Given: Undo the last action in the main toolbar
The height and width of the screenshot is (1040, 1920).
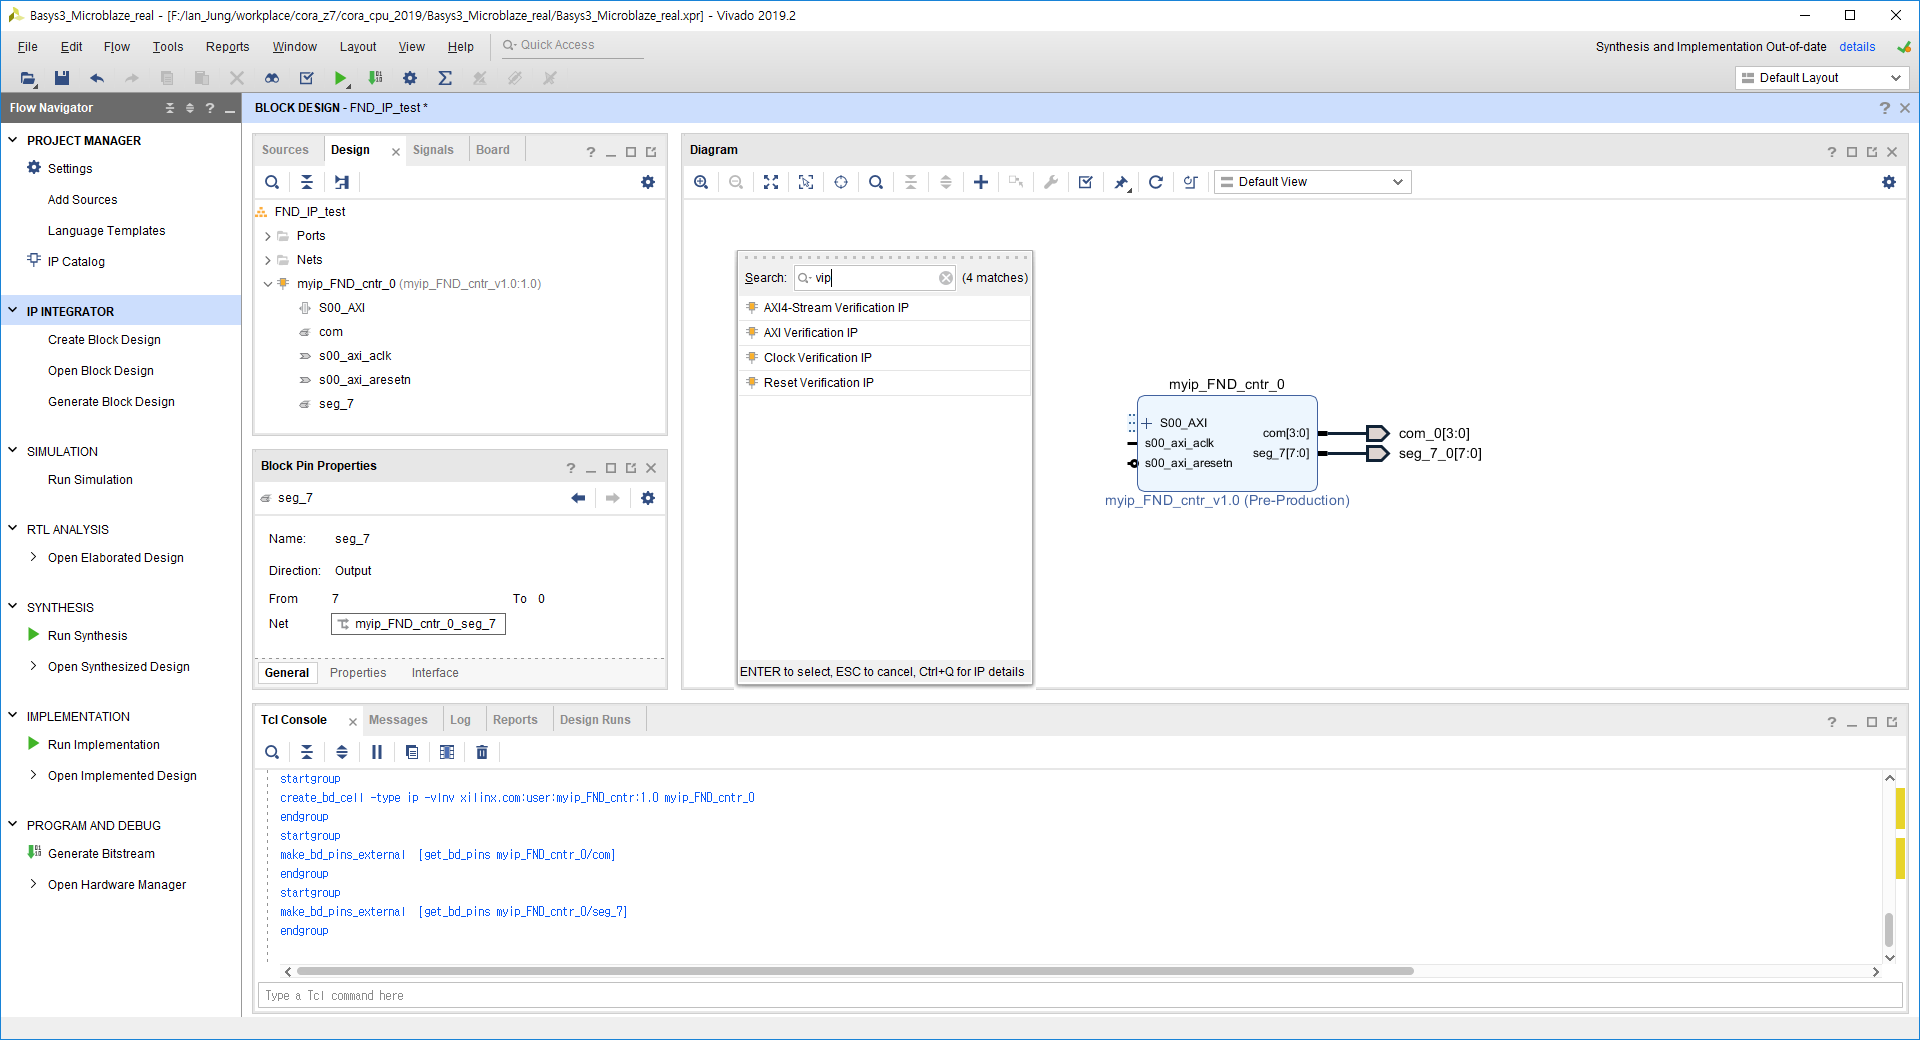Looking at the screenshot, I should click(x=97, y=78).
